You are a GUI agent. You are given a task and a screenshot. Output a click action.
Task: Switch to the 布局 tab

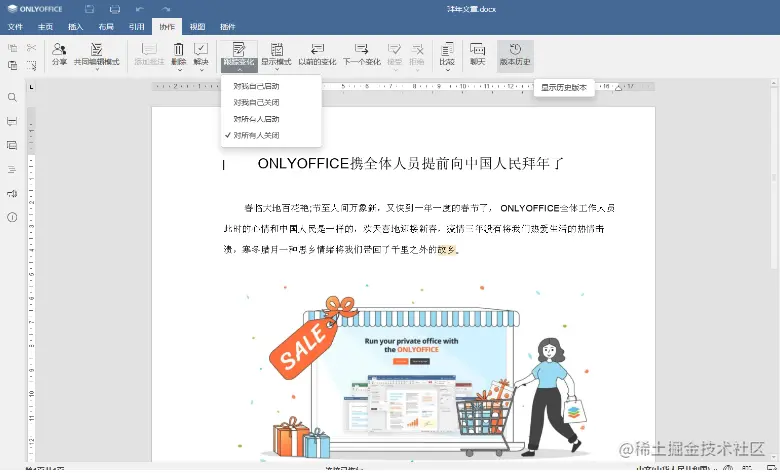pyautogui.click(x=106, y=26)
